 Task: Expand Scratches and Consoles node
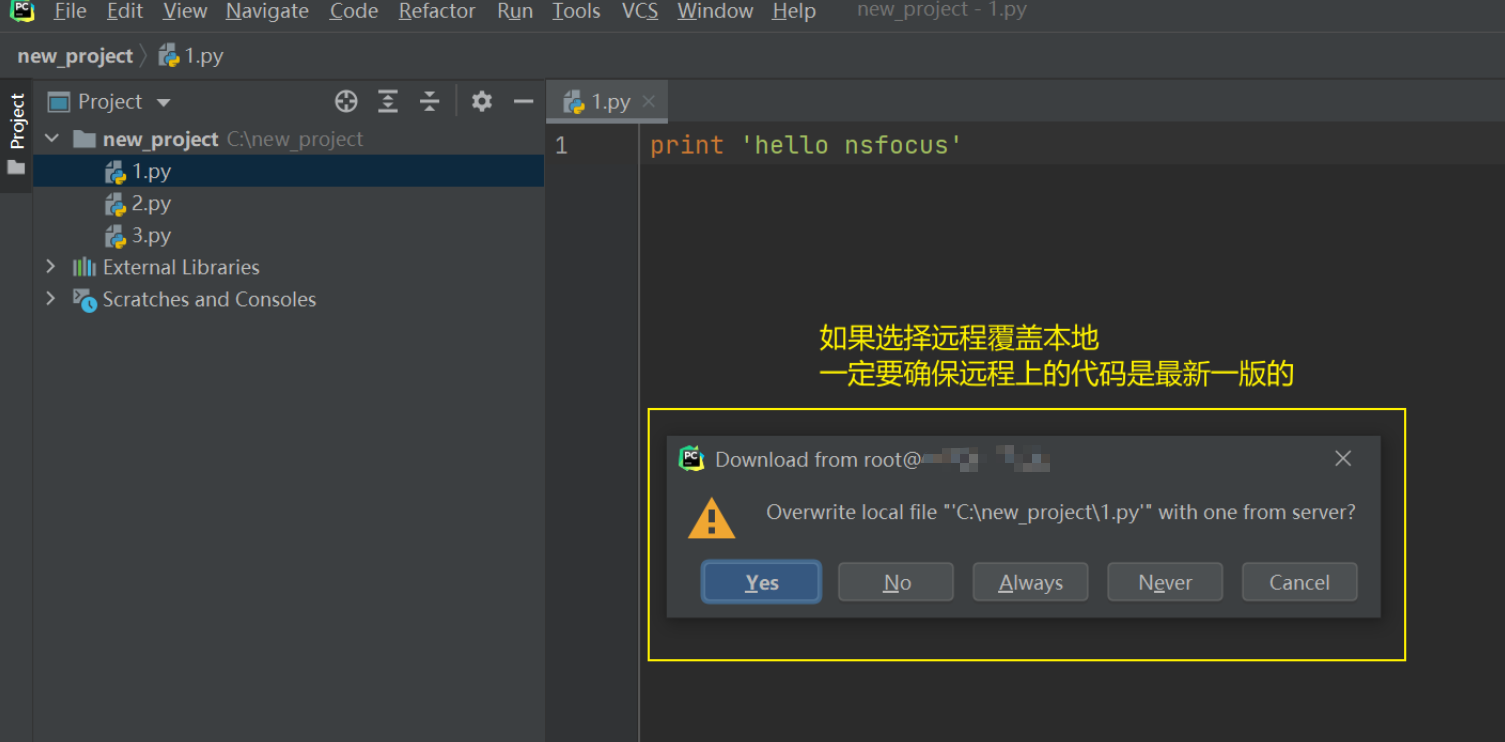pos(51,299)
